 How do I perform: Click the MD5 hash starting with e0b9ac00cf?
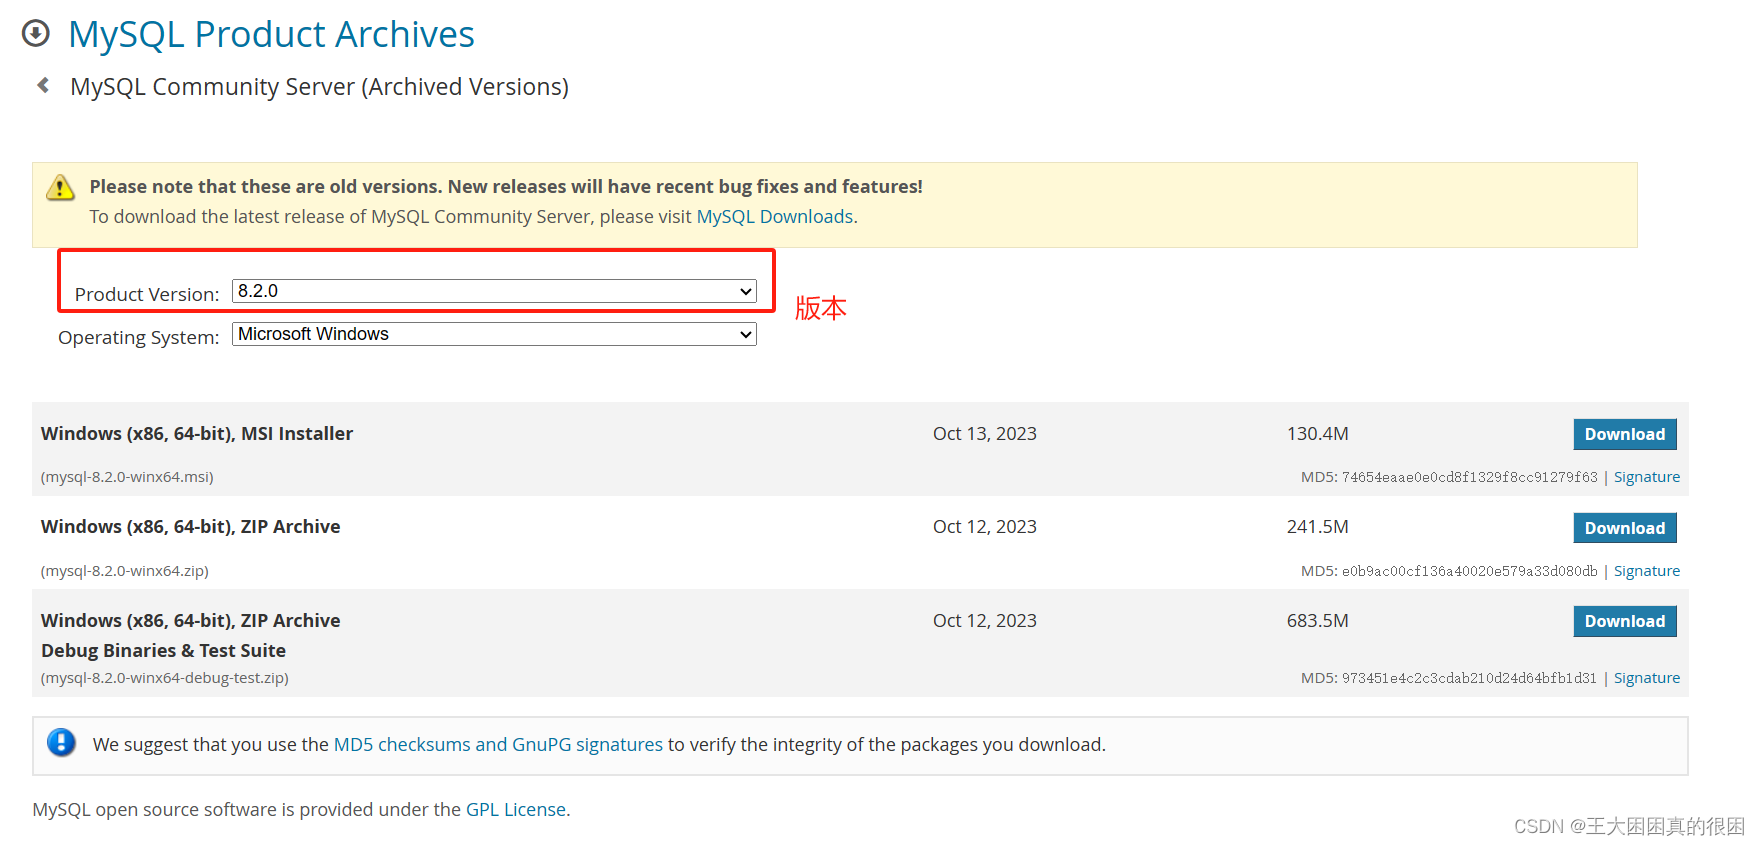(x=1470, y=571)
